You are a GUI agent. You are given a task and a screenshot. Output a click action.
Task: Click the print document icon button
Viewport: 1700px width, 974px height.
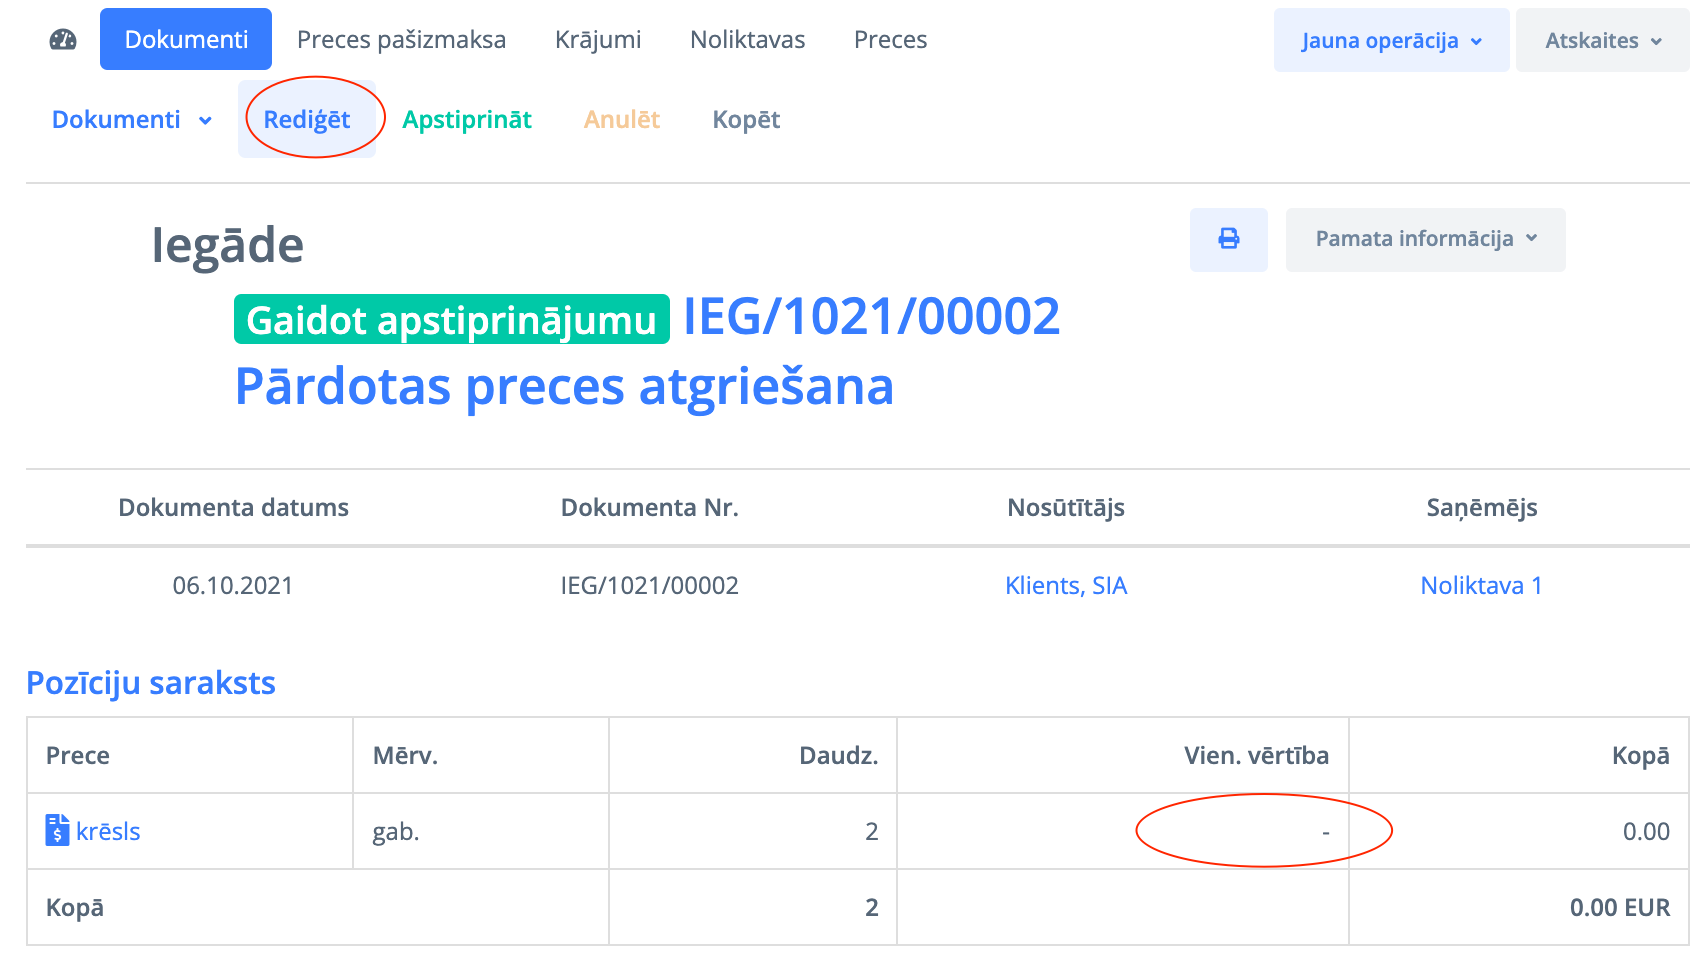[1228, 239]
